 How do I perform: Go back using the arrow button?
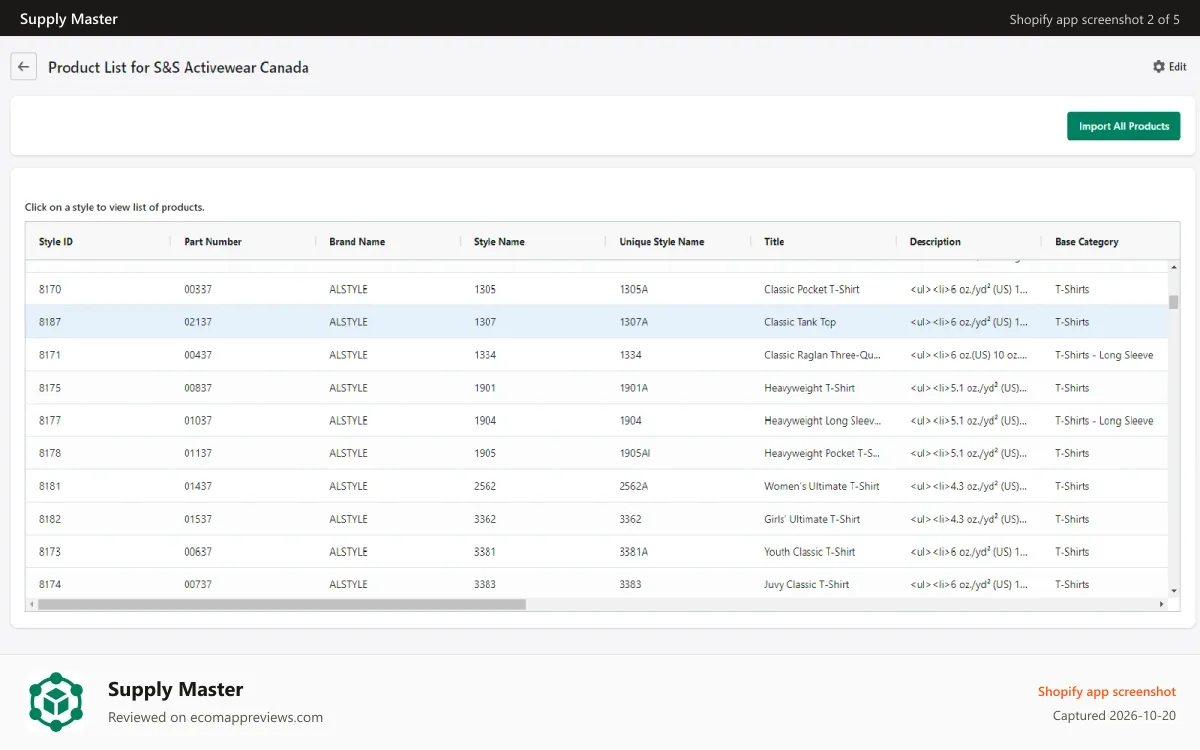click(24, 67)
